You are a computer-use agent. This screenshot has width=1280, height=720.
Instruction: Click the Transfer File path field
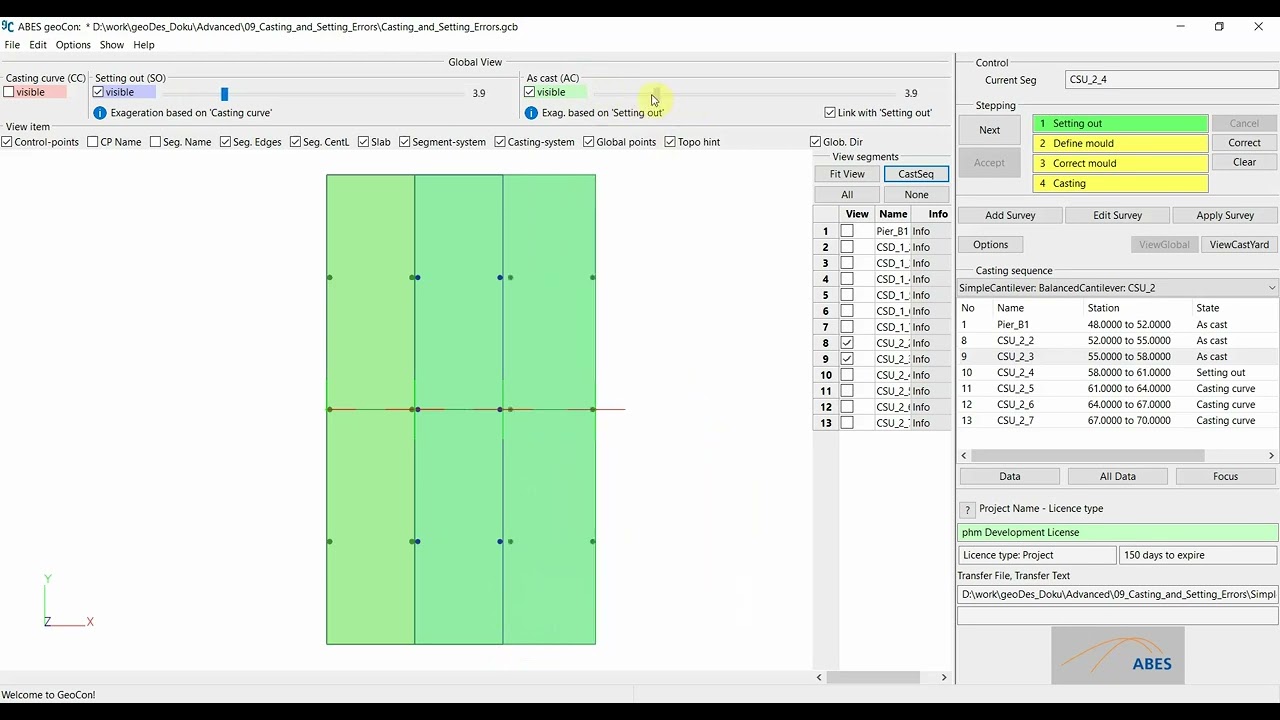coord(1118,594)
